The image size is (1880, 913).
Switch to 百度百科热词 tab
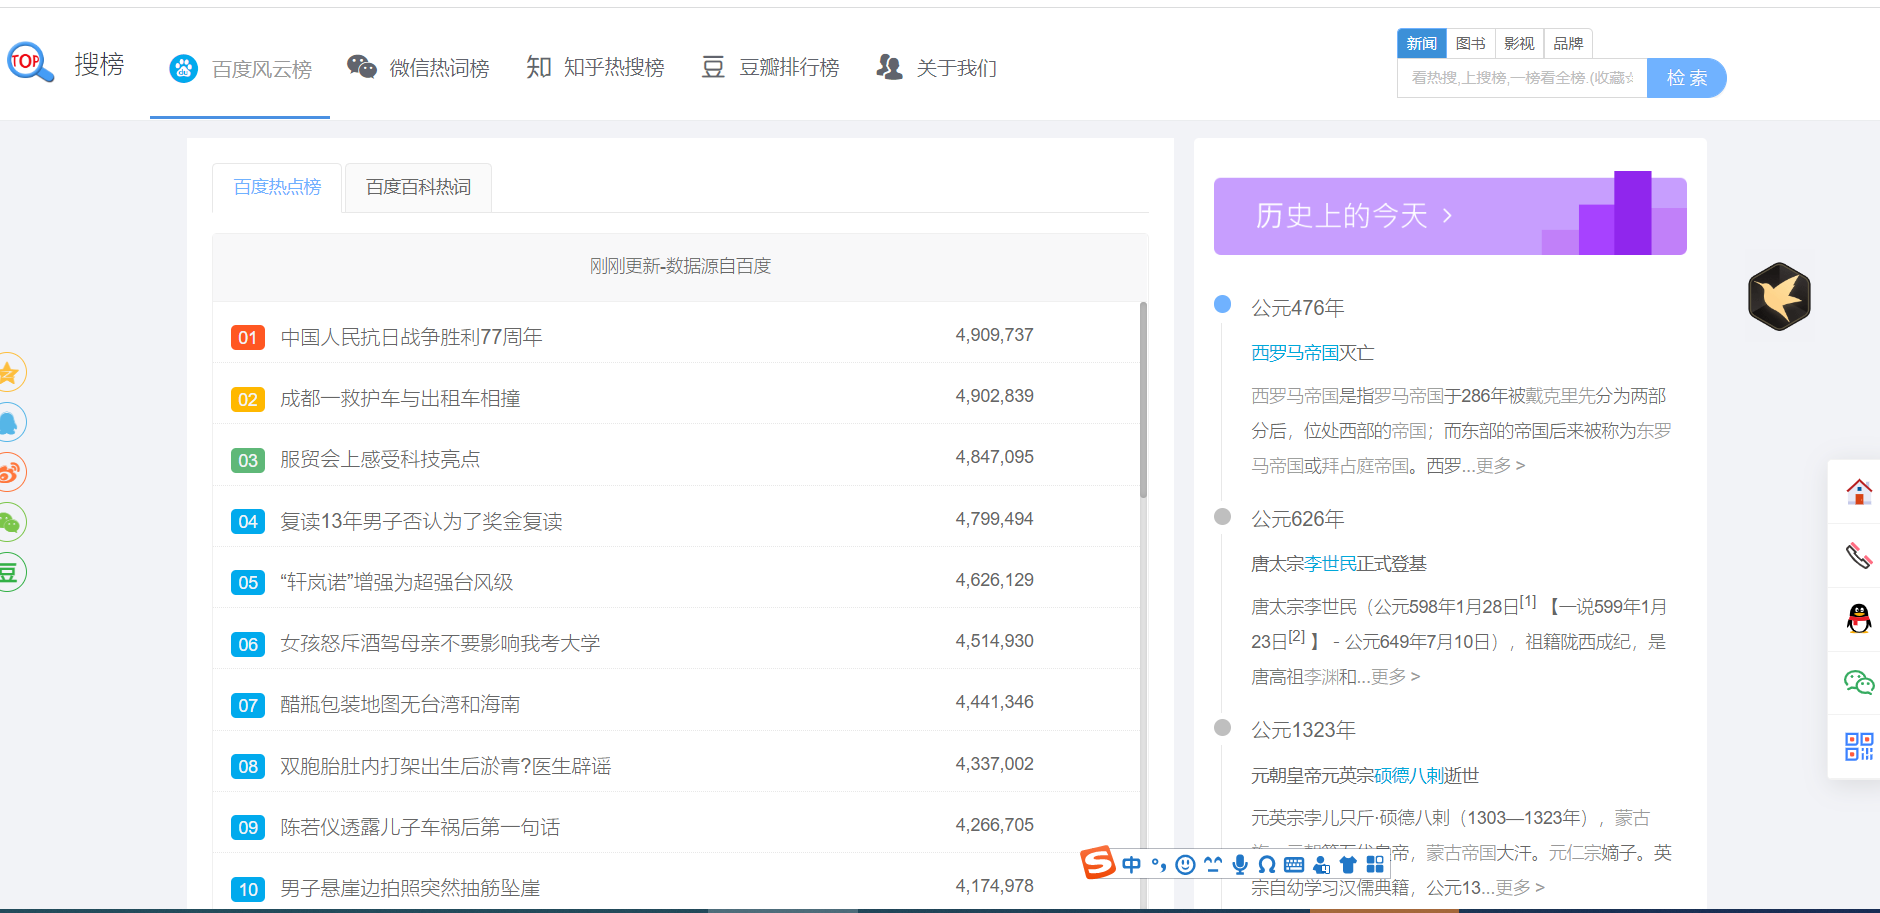click(x=418, y=187)
